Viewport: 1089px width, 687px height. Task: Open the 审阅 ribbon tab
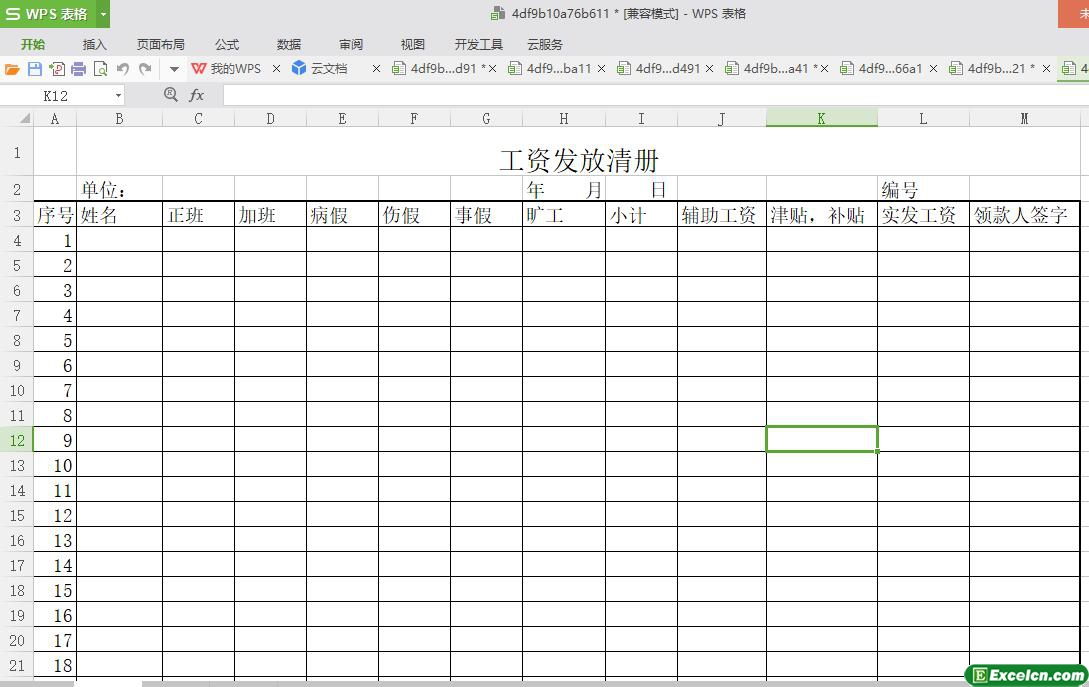point(351,44)
